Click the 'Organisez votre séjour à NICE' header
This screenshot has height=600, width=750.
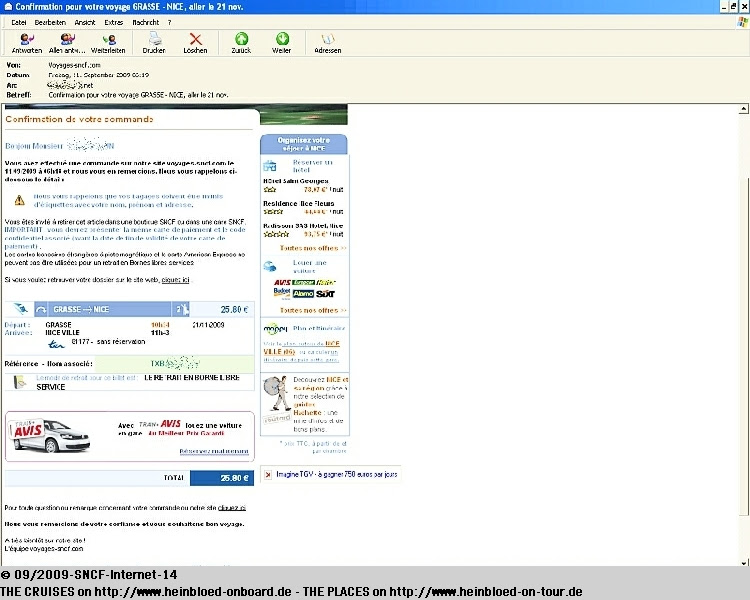[304, 144]
